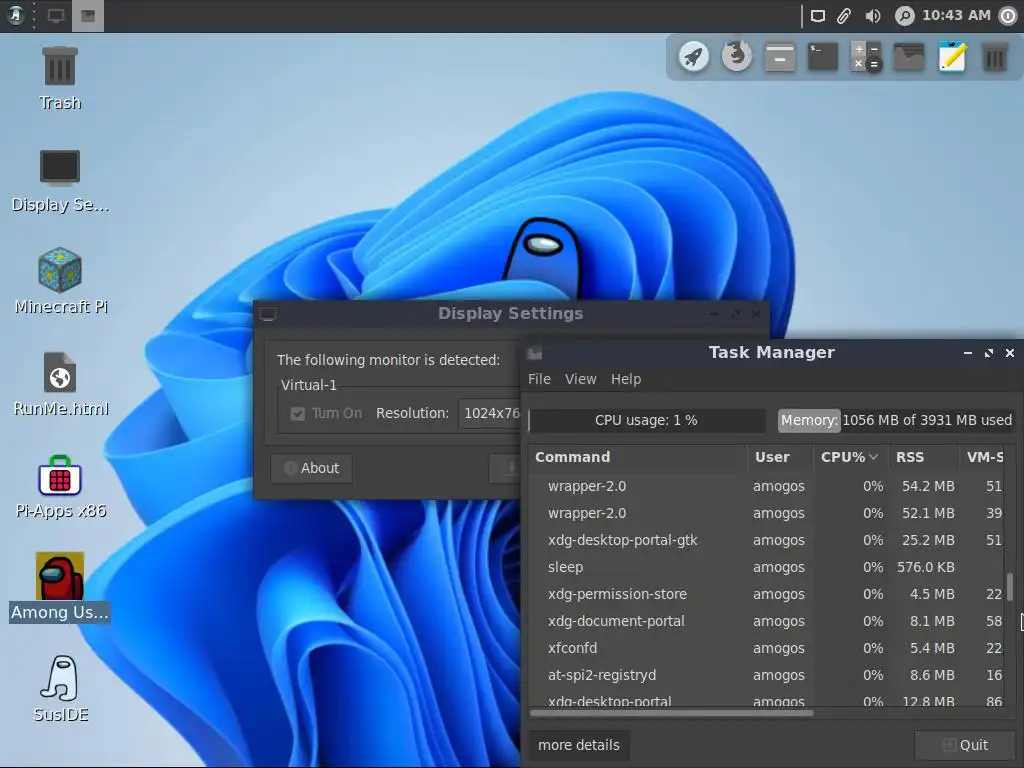Click the Display Settings title bar
Image resolution: width=1024 pixels, height=768 pixels.
(511, 313)
